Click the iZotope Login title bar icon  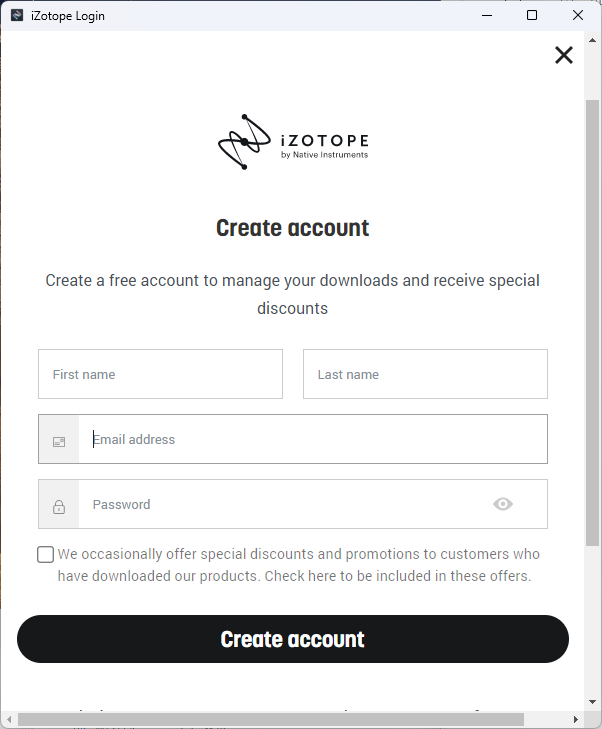pyautogui.click(x=17, y=15)
